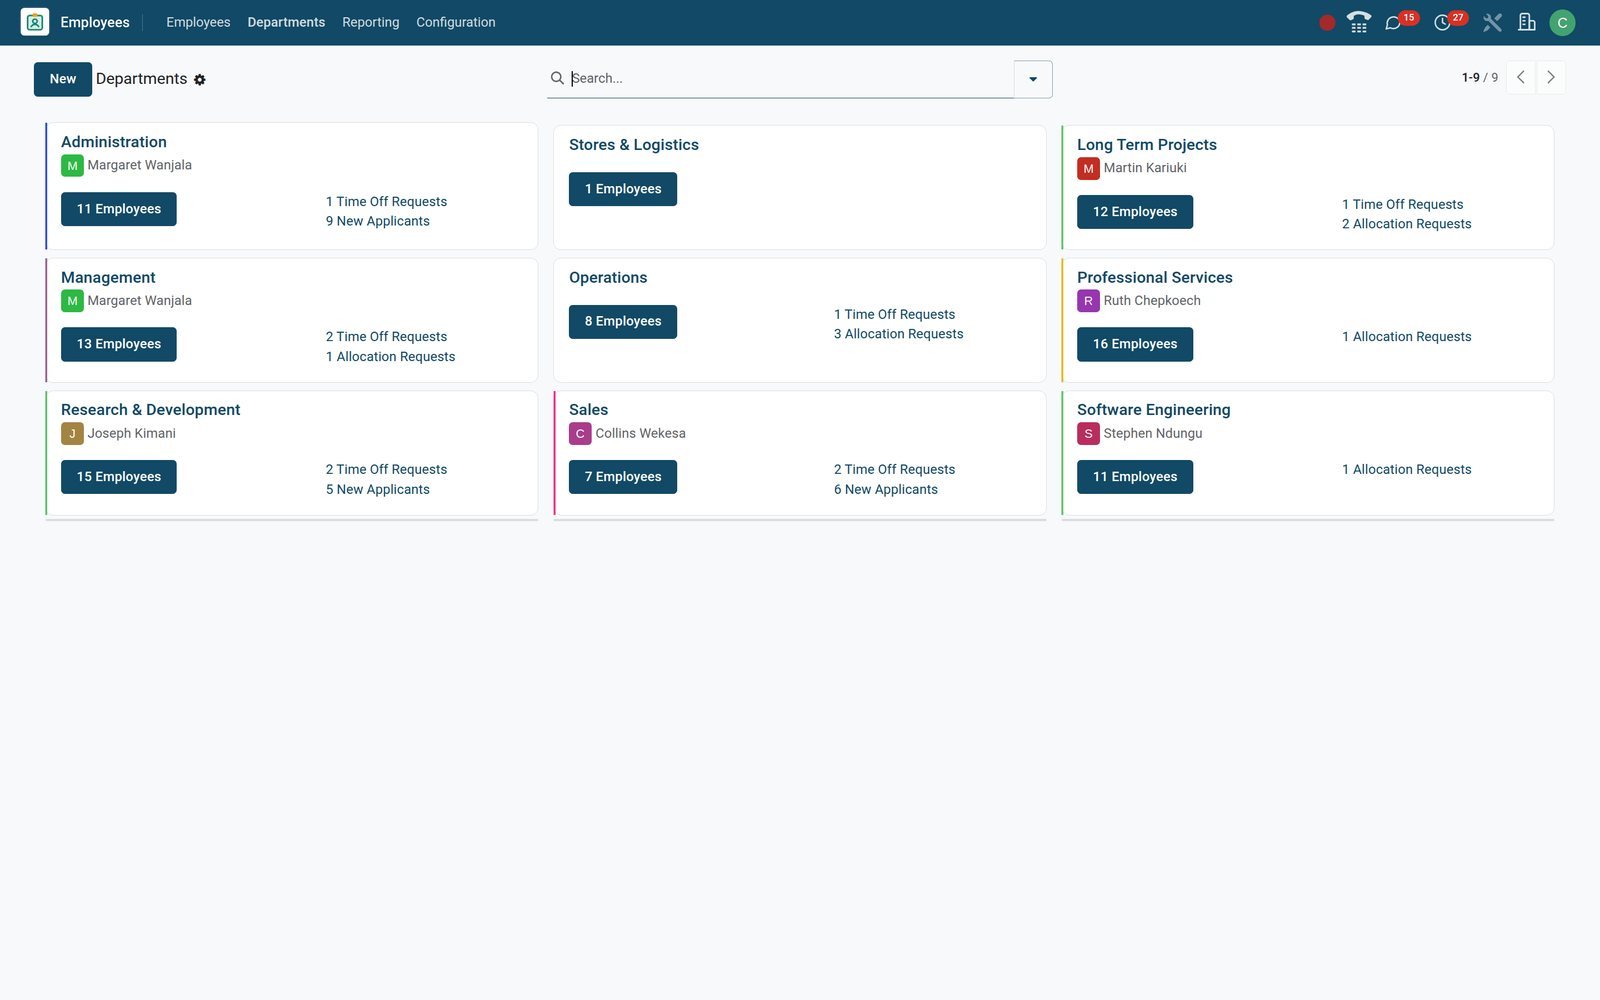Viewport: 1600px width, 1000px height.
Task: View 12 Employees in Long Term Projects
Action: coord(1135,212)
